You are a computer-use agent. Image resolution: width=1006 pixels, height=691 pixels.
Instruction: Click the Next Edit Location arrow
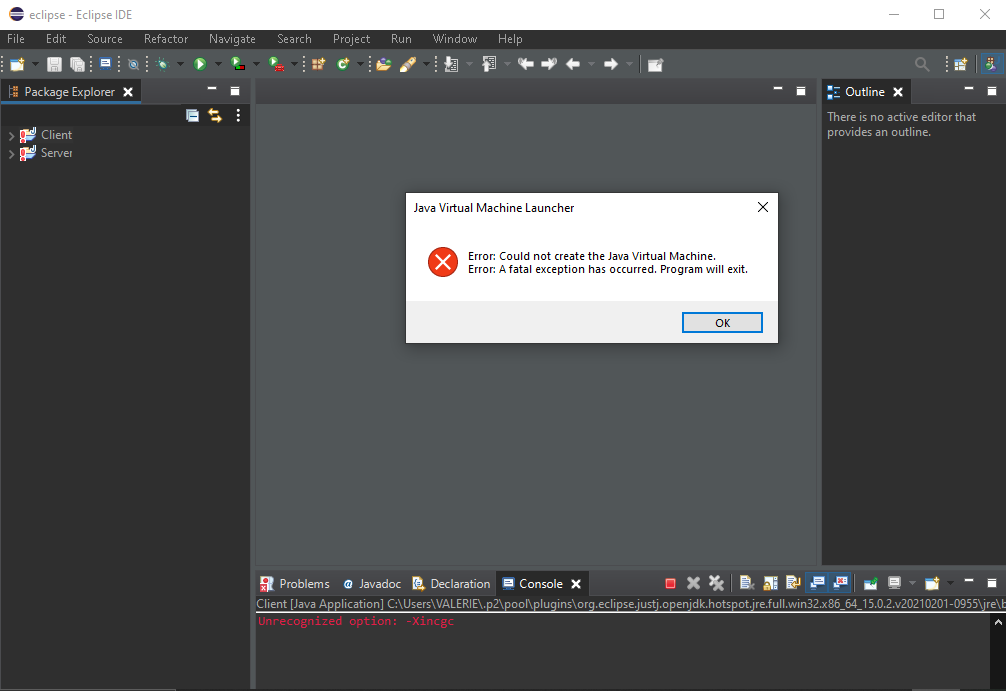(x=549, y=64)
